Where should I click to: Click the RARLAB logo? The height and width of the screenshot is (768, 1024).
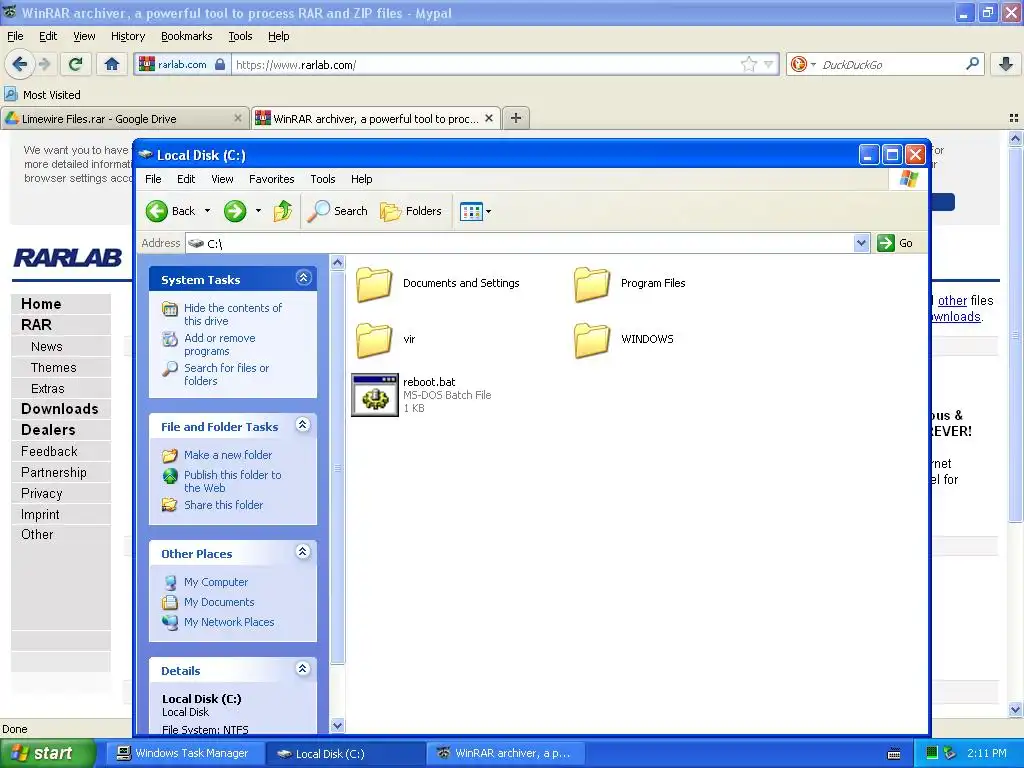tap(68, 258)
